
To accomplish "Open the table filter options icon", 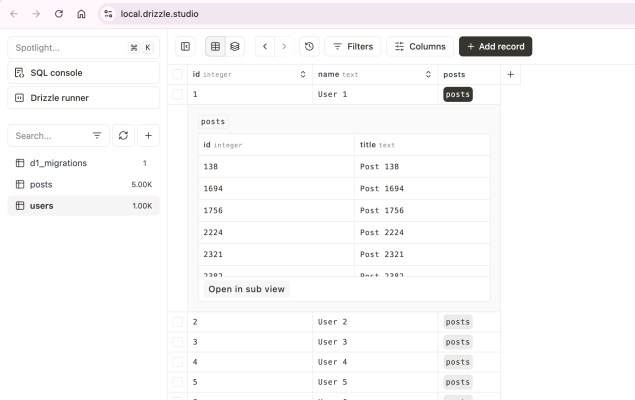I will click(x=97, y=136).
